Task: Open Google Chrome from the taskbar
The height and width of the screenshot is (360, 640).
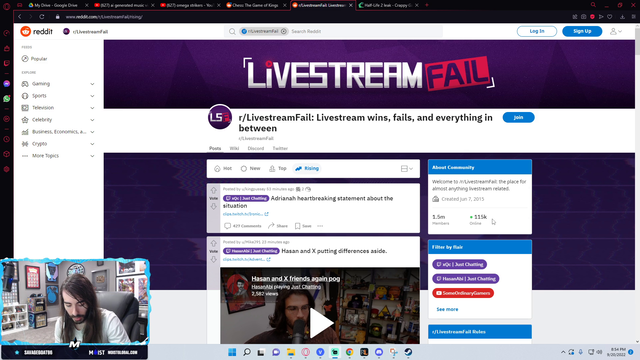Action: pos(349,352)
